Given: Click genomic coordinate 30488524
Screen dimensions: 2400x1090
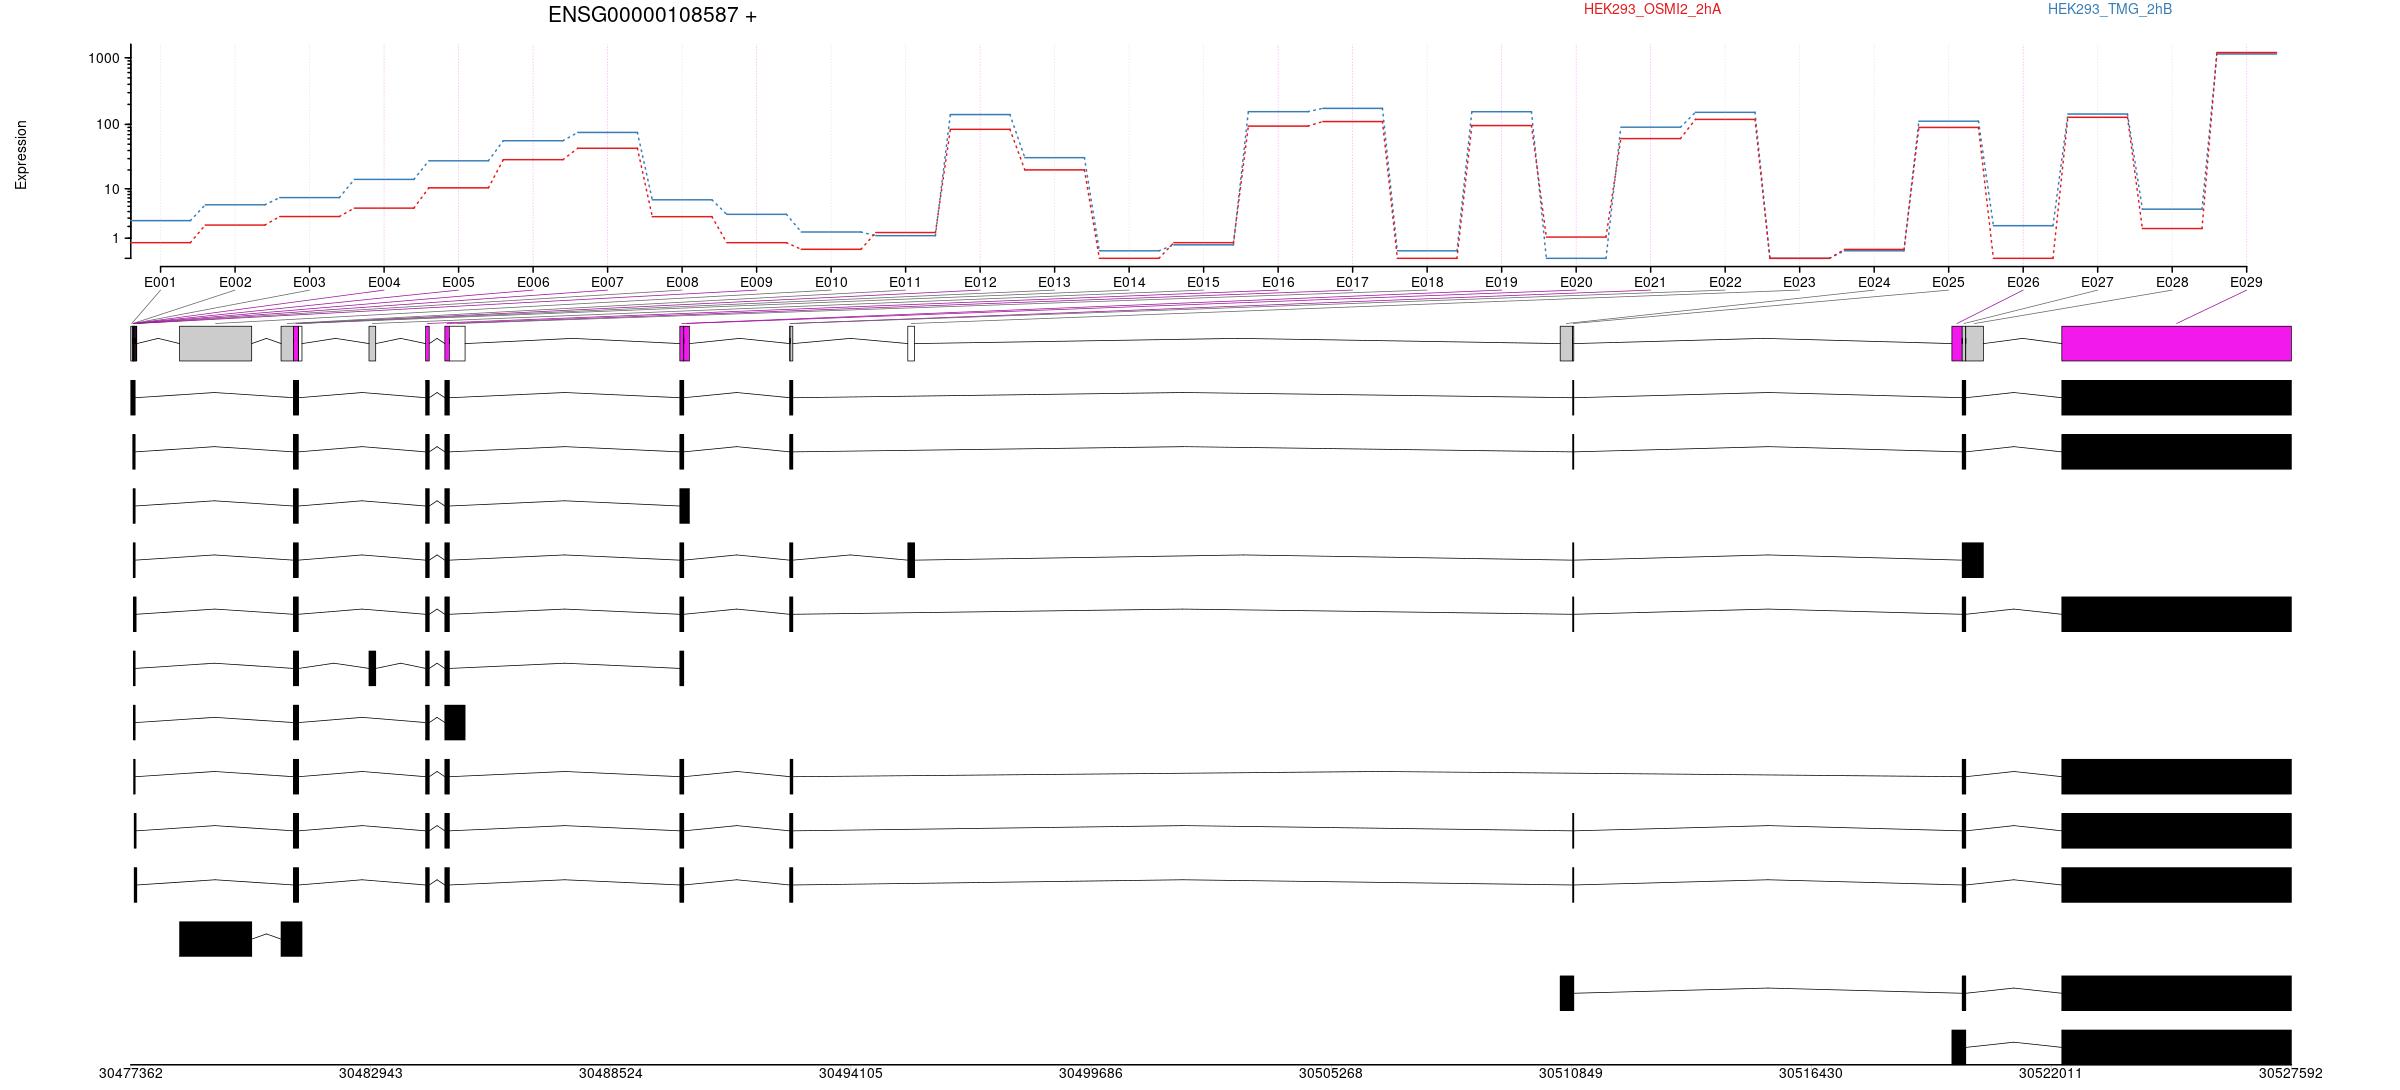Looking at the screenshot, I should click(611, 1074).
